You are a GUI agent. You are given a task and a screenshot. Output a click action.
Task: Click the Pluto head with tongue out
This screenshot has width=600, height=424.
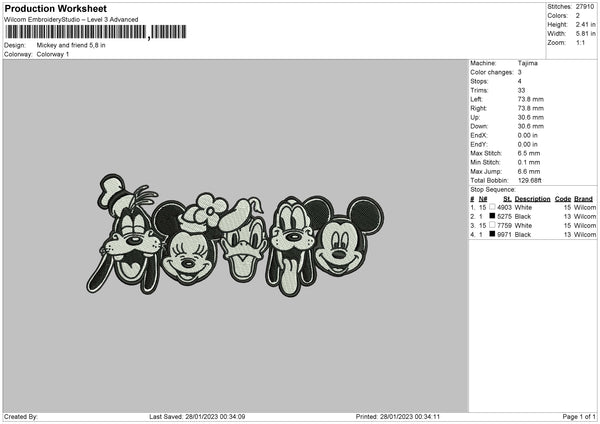click(291, 246)
